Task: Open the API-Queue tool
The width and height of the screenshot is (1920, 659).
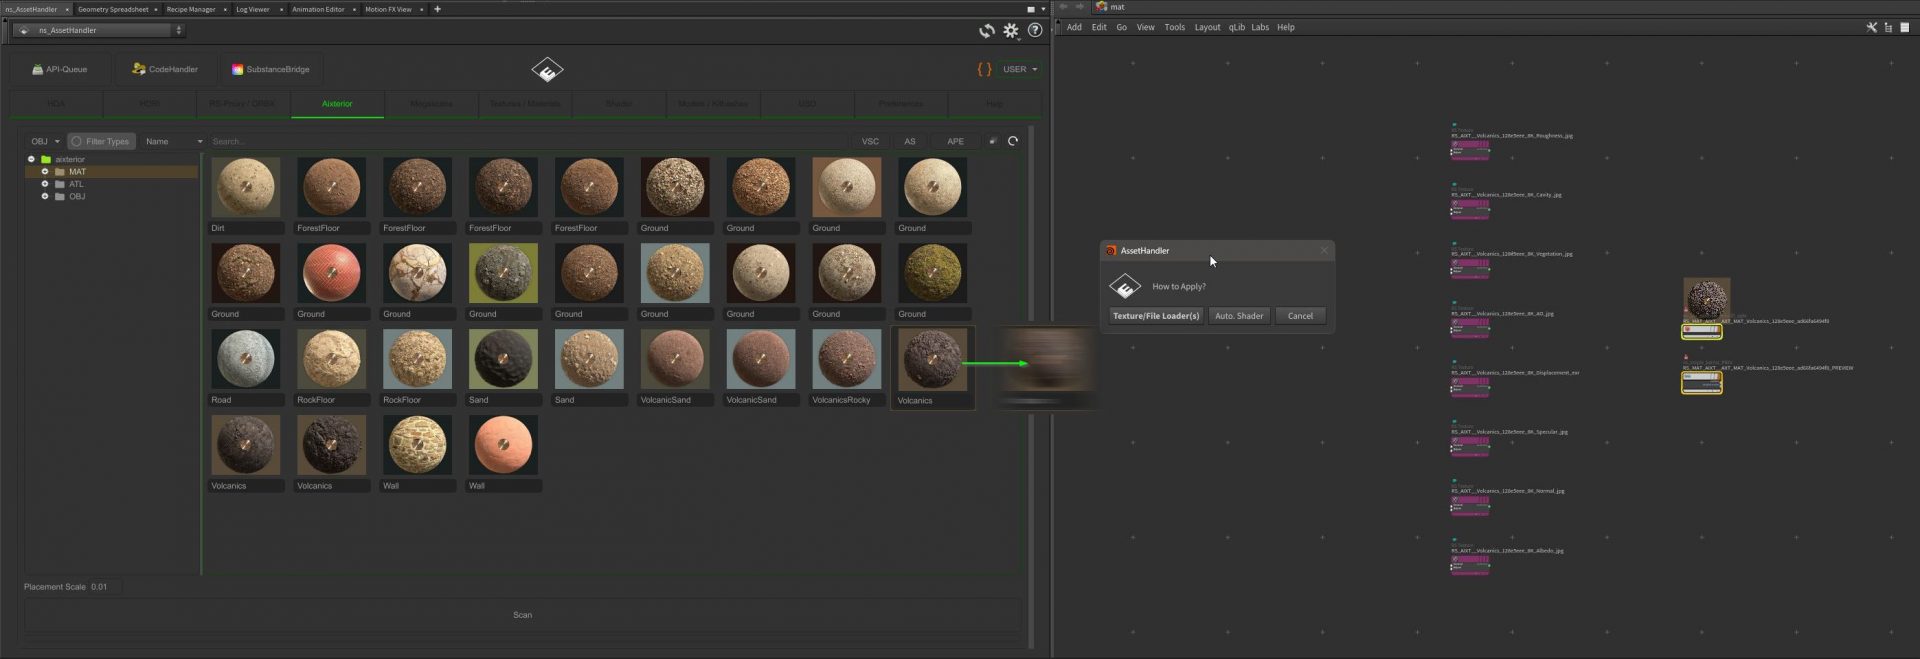Action: [x=60, y=70]
